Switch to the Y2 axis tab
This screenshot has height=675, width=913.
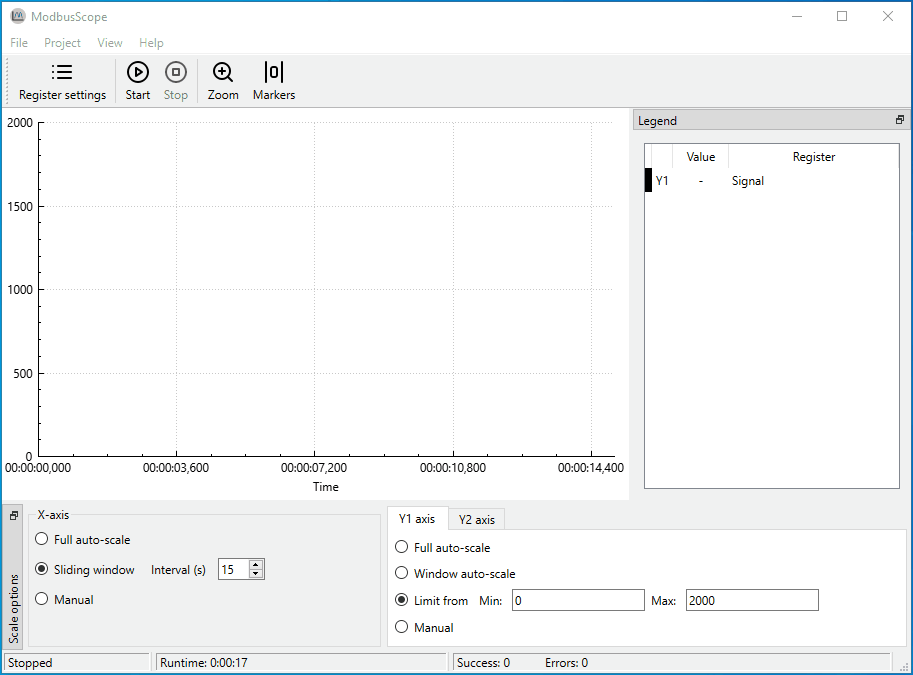pyautogui.click(x=477, y=519)
